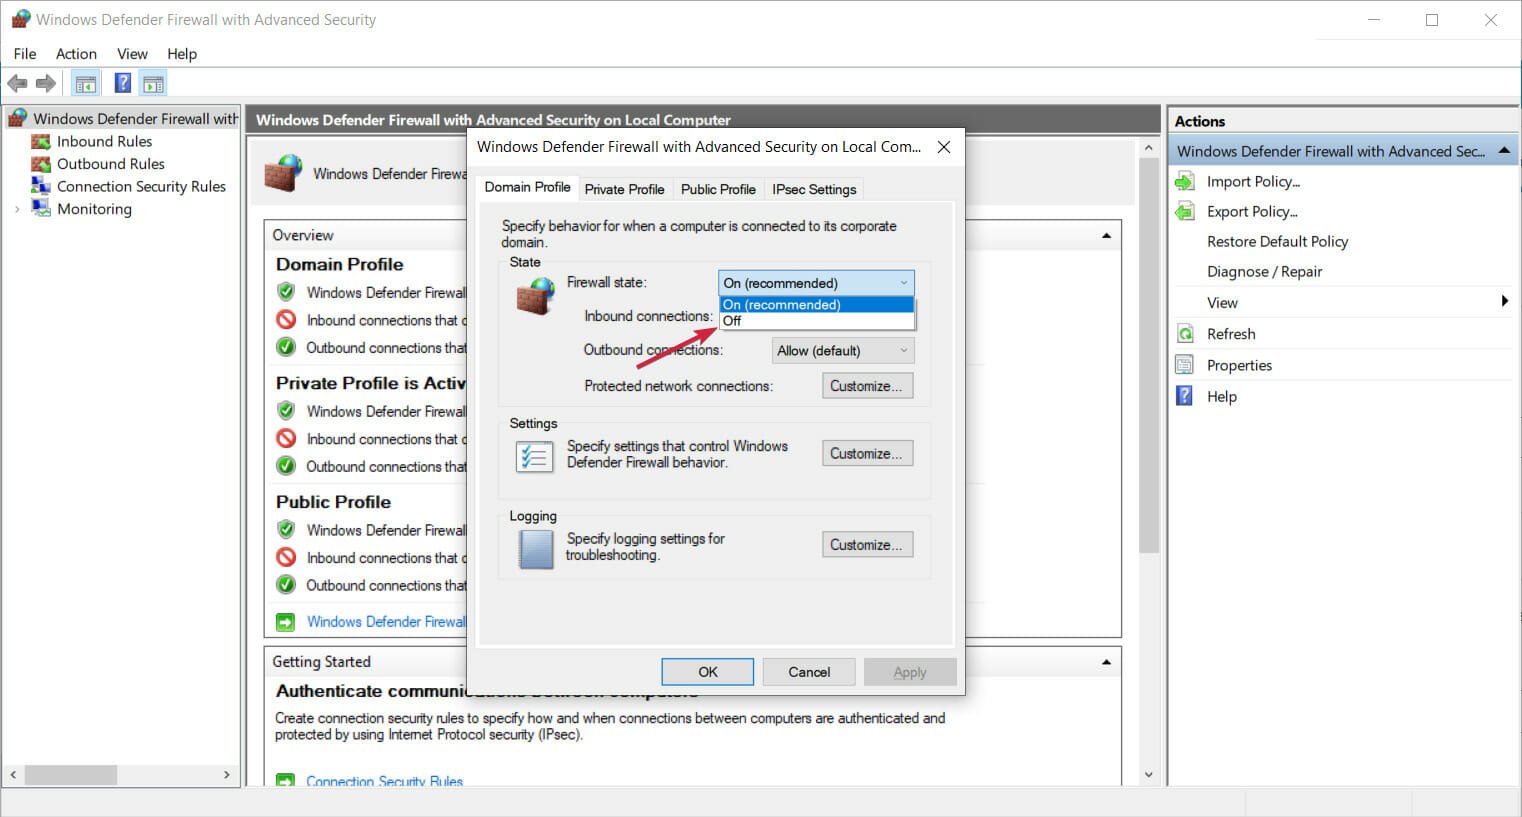Switch to the Public Profile tab
1522x817 pixels.
(x=718, y=189)
